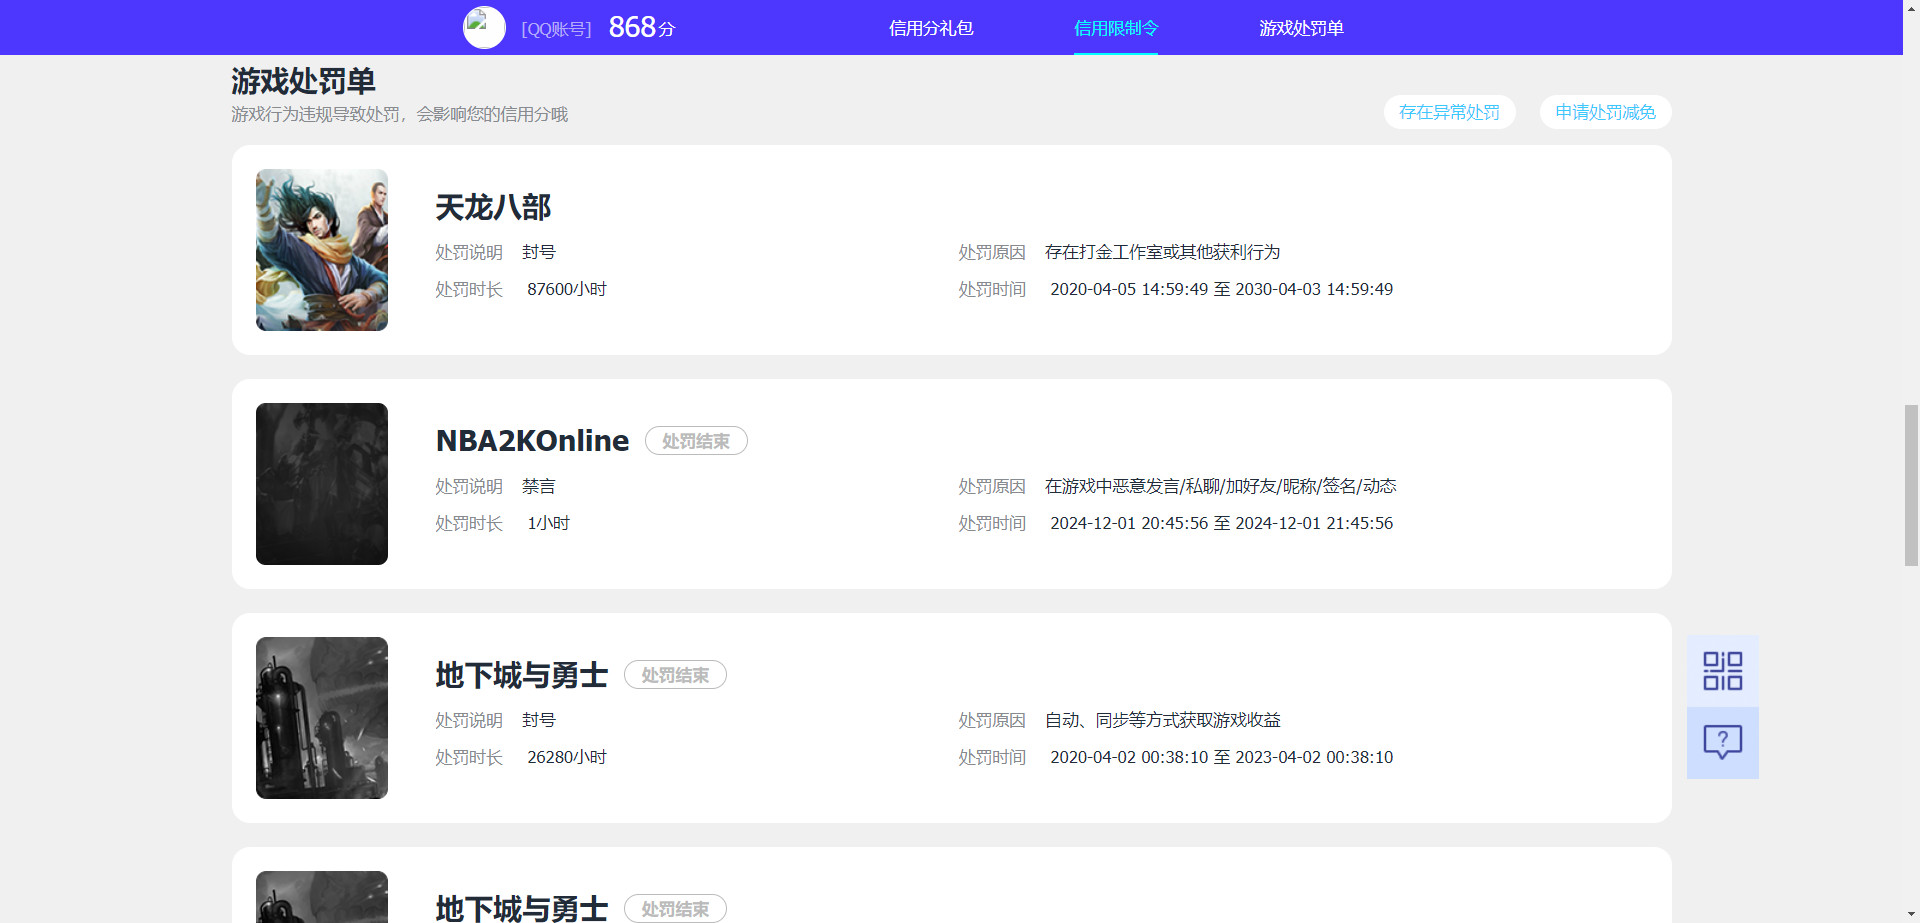The image size is (1920, 923).
Task: Click first 地下城与勇士 cover thumbnail with 26280小时
Action: point(322,718)
